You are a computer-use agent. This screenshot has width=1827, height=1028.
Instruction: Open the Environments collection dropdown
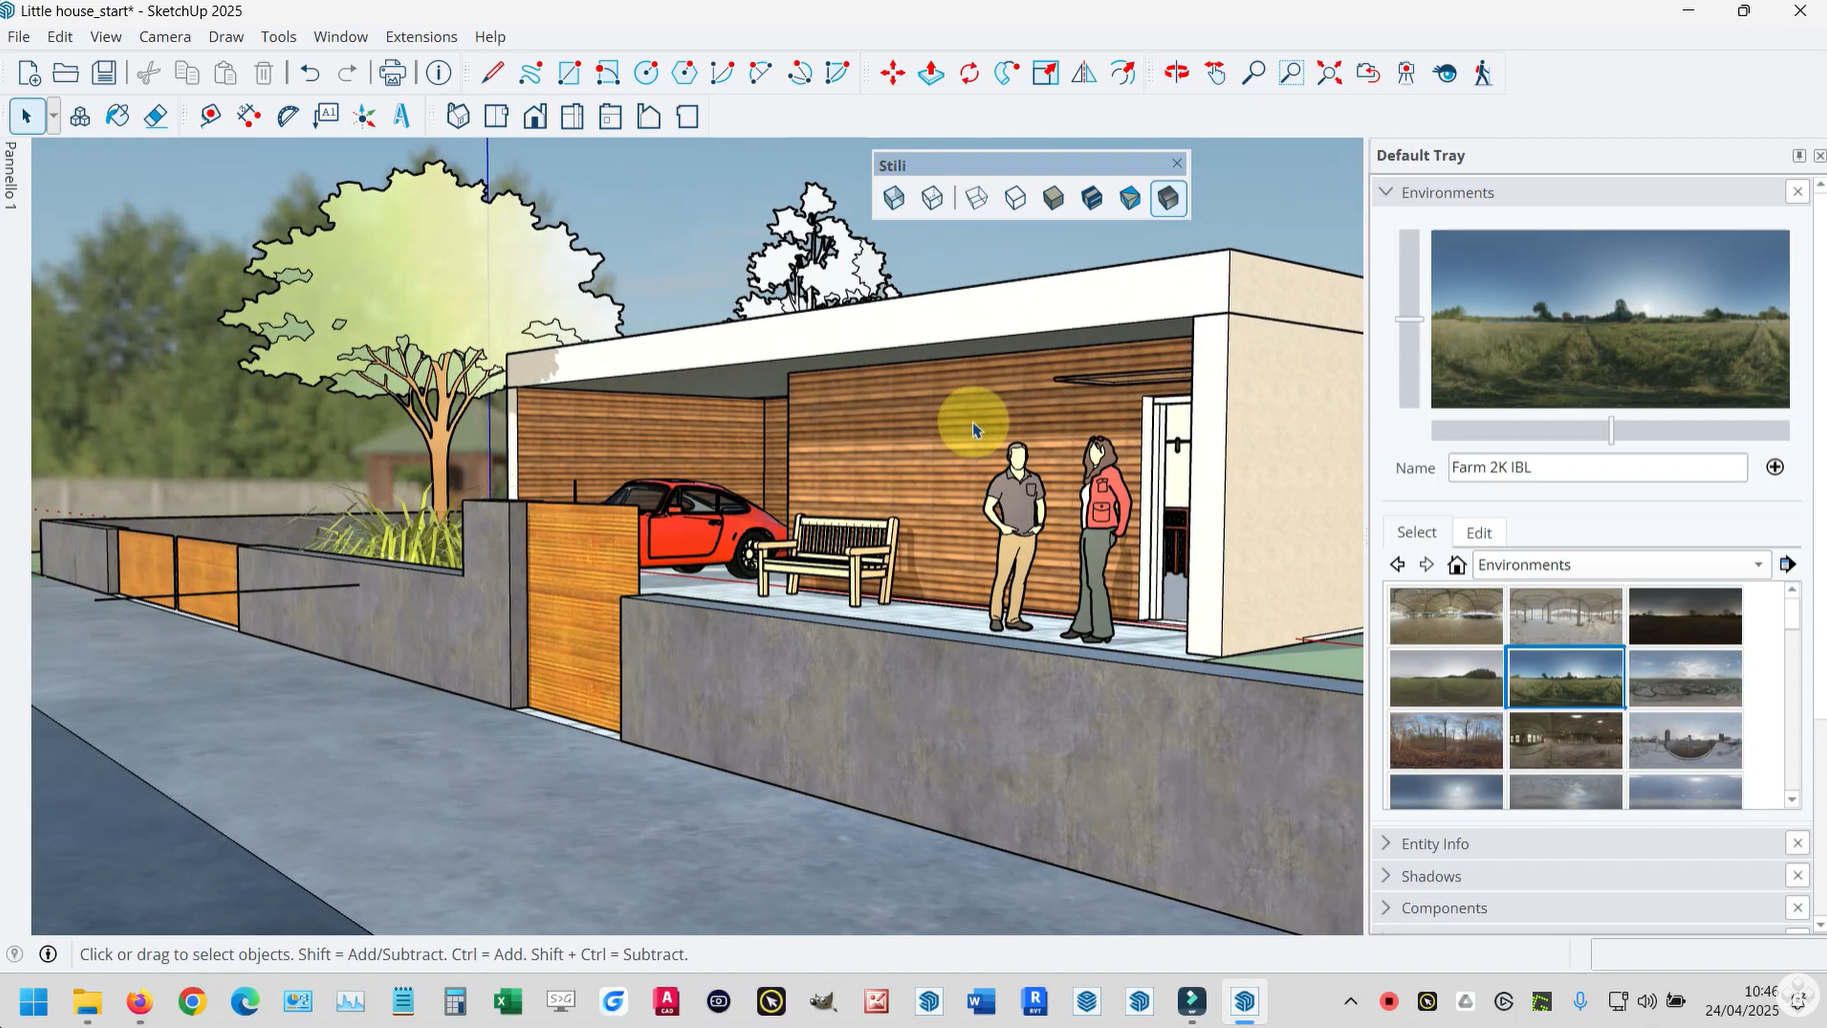coord(1758,565)
